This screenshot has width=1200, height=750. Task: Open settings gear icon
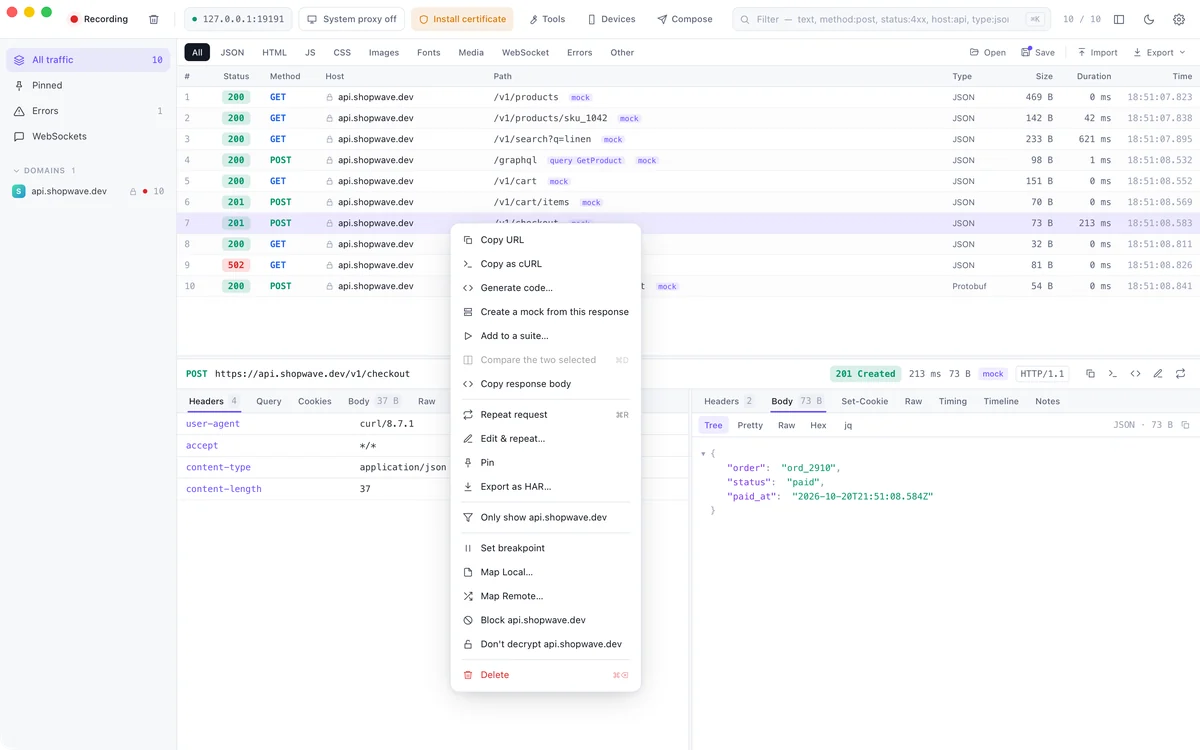click(1179, 19)
